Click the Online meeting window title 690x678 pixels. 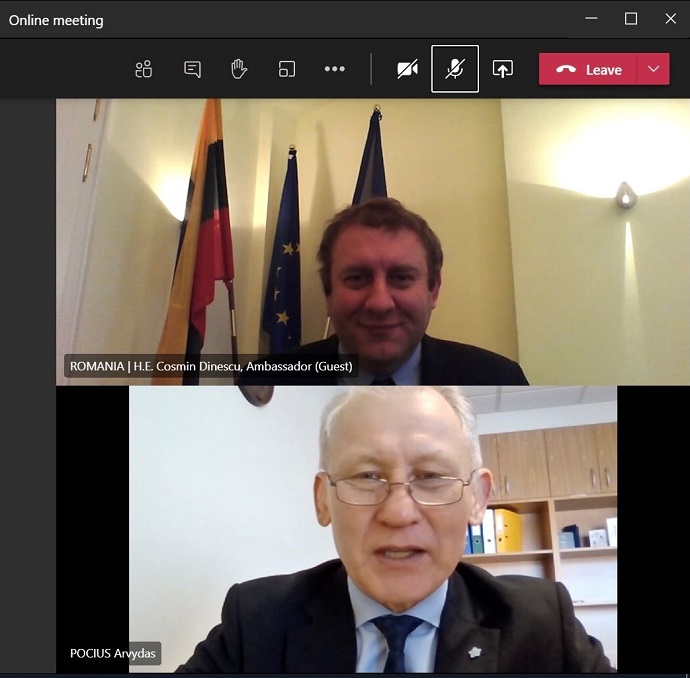tap(56, 20)
